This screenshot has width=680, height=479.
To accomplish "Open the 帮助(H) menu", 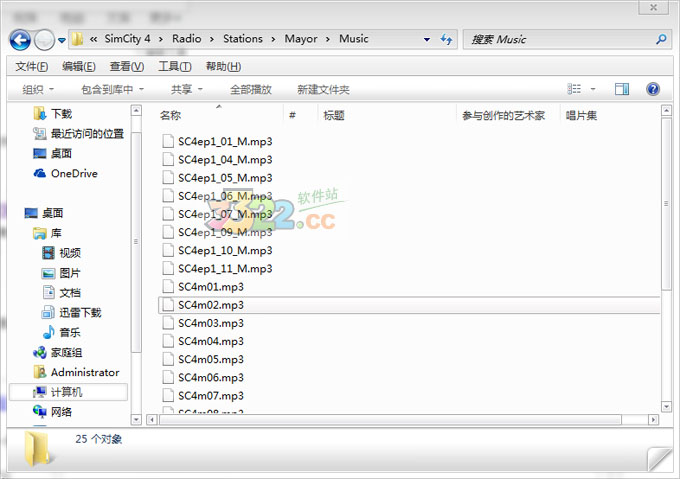I will pos(223,66).
